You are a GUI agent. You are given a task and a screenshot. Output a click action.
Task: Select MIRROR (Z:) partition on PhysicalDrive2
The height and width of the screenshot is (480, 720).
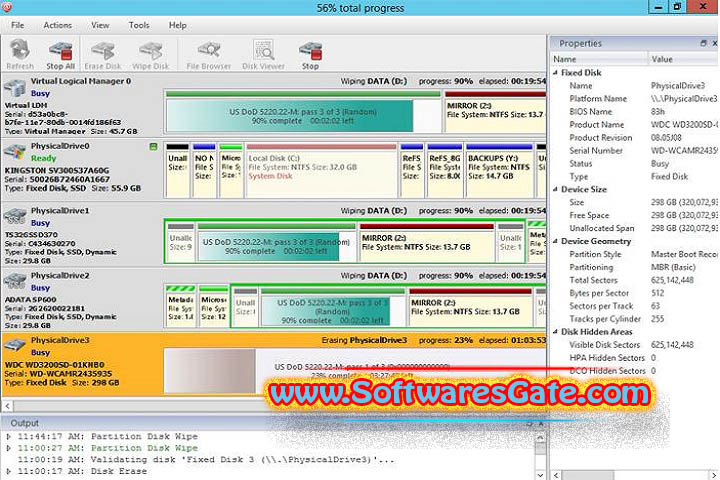click(x=470, y=308)
